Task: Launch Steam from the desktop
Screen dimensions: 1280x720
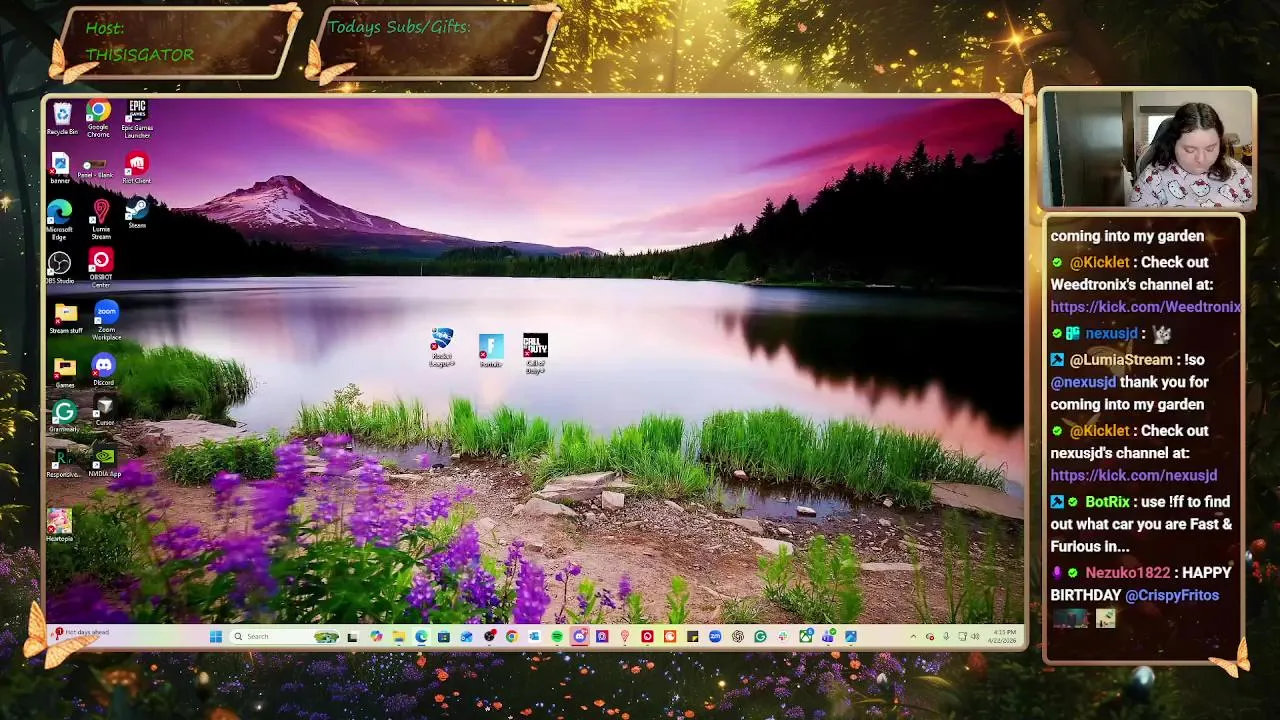Action: 137,214
